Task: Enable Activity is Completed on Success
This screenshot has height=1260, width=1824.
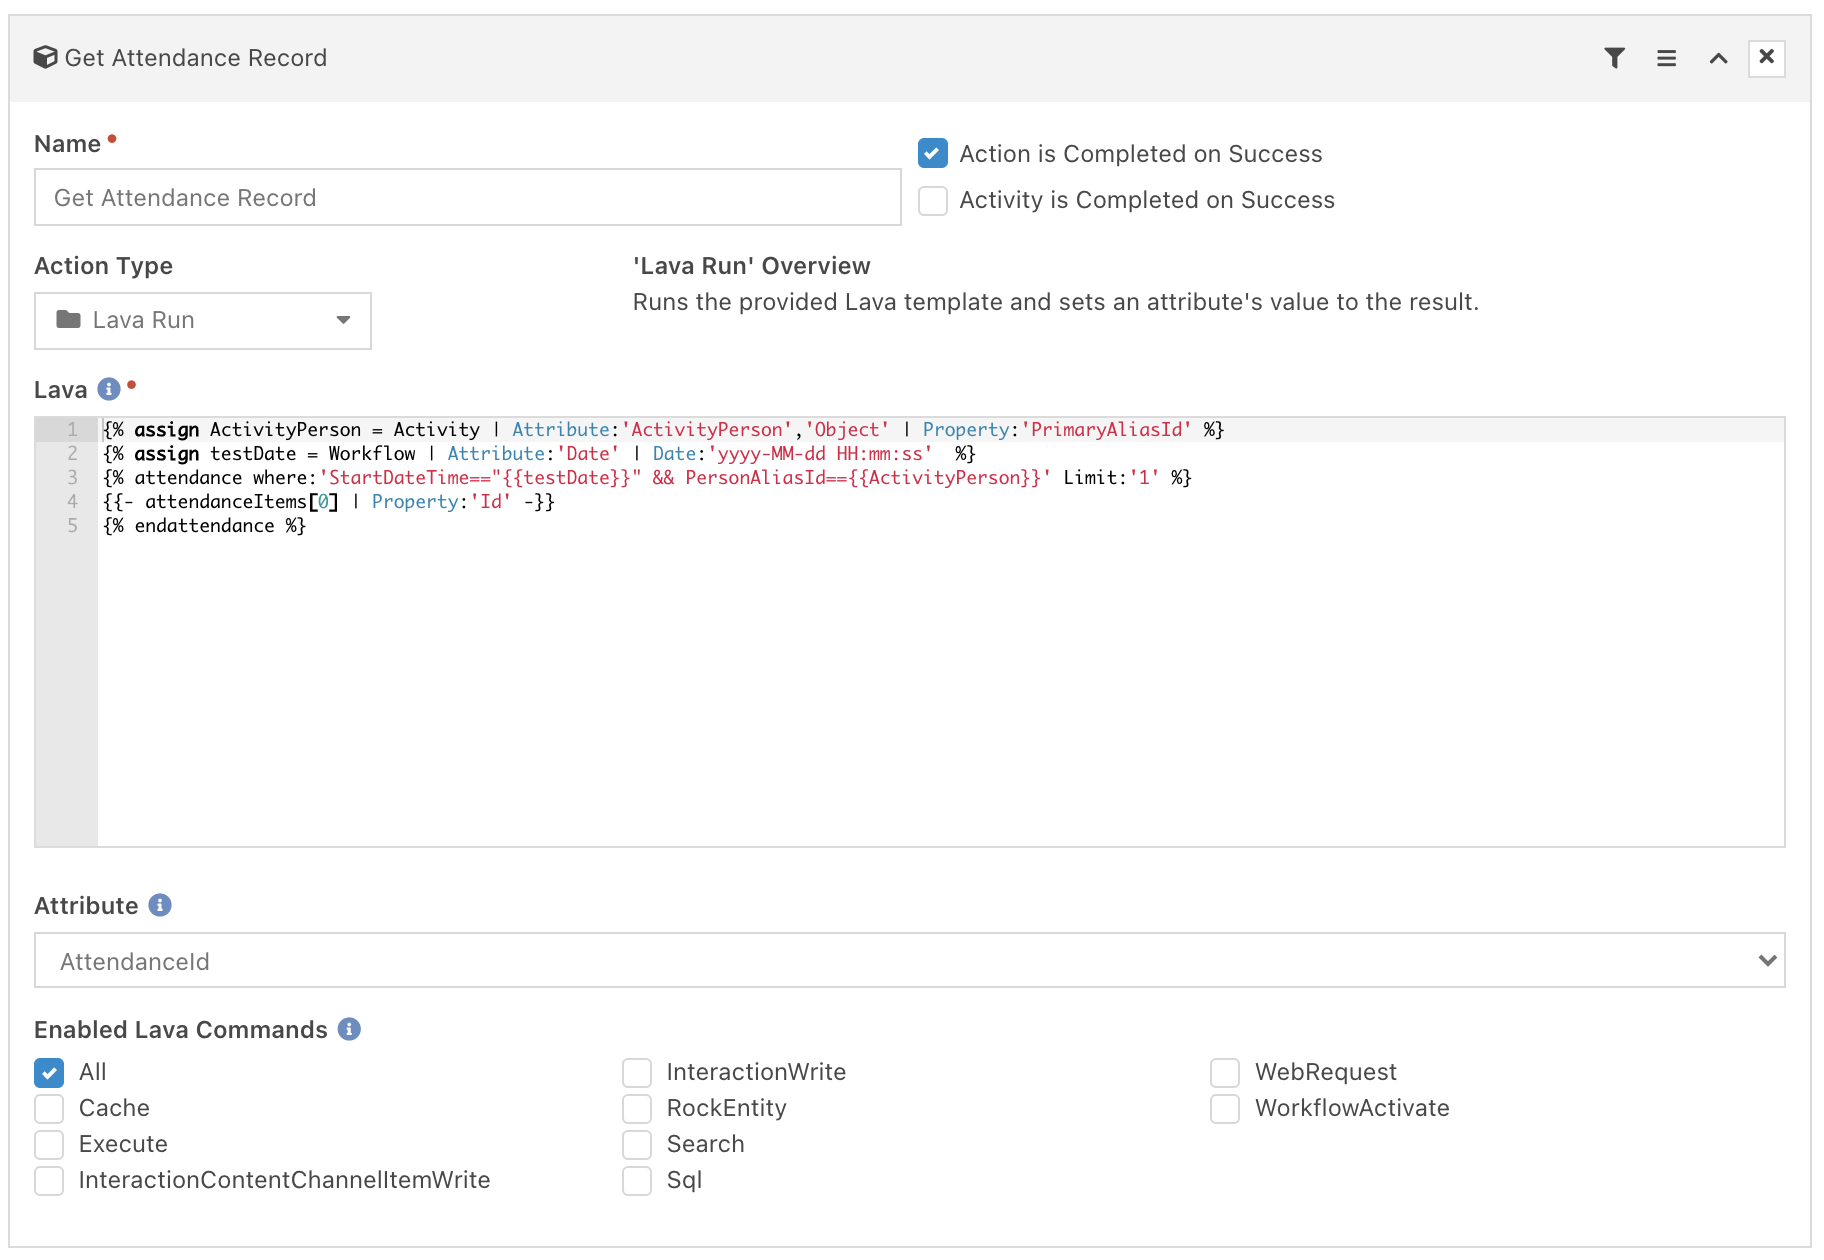Action: coord(933,200)
